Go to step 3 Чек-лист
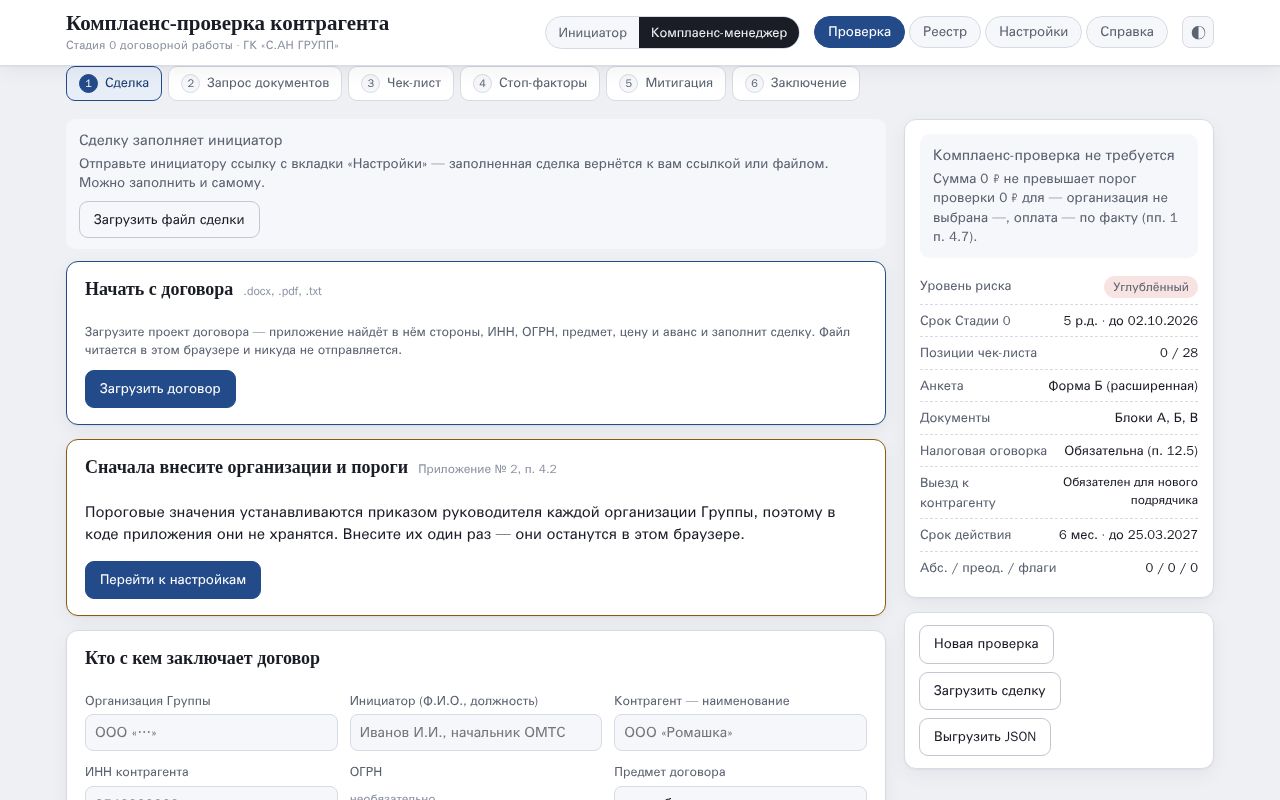This screenshot has height=800, width=1280. [x=401, y=83]
